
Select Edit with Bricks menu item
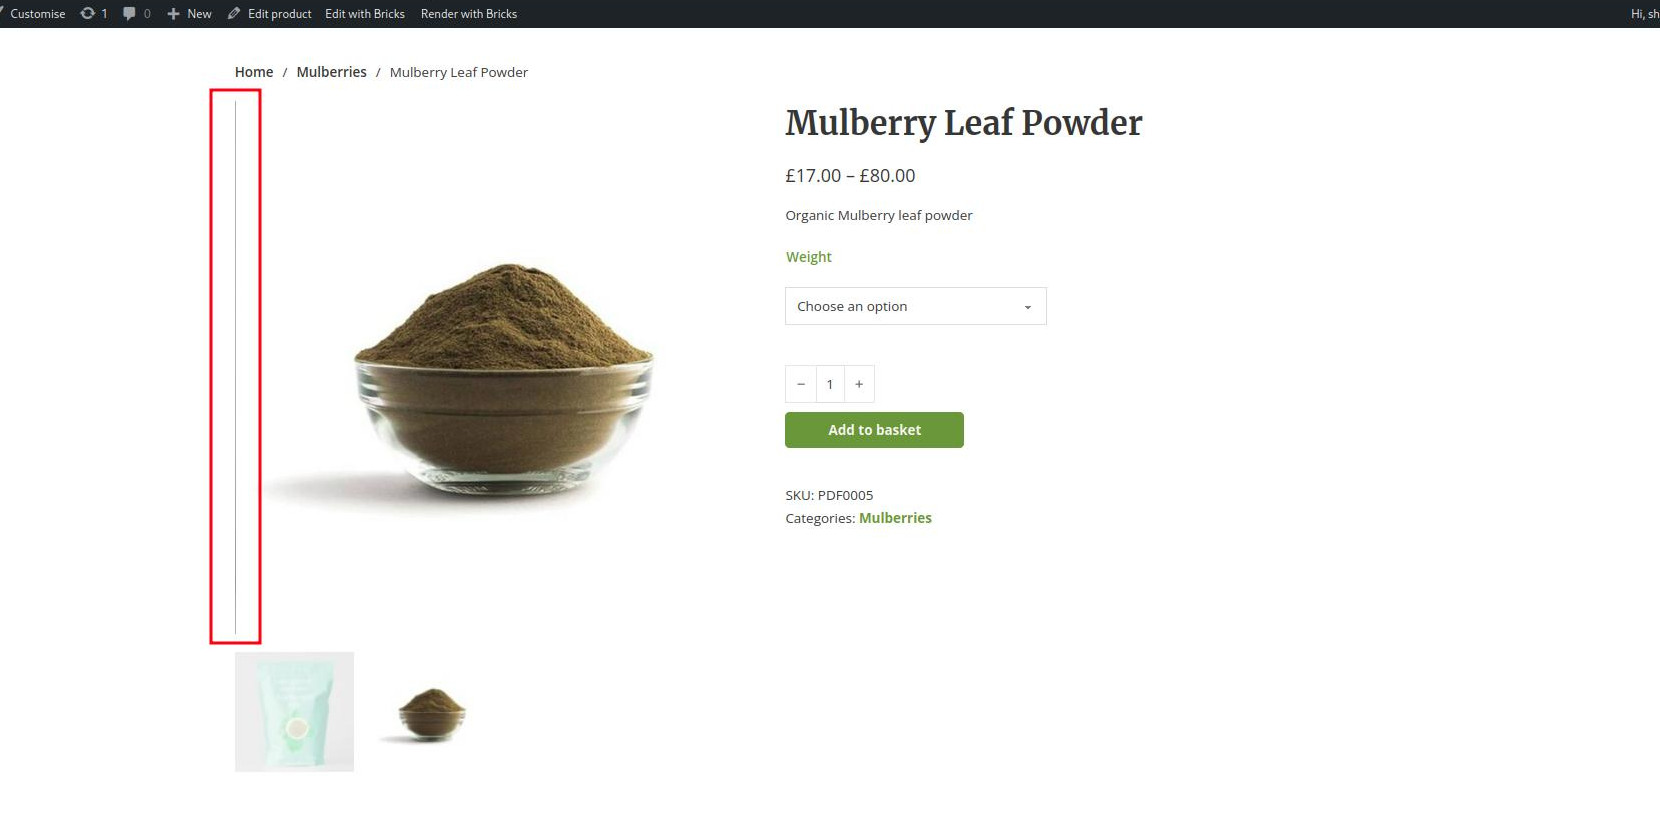pos(365,14)
